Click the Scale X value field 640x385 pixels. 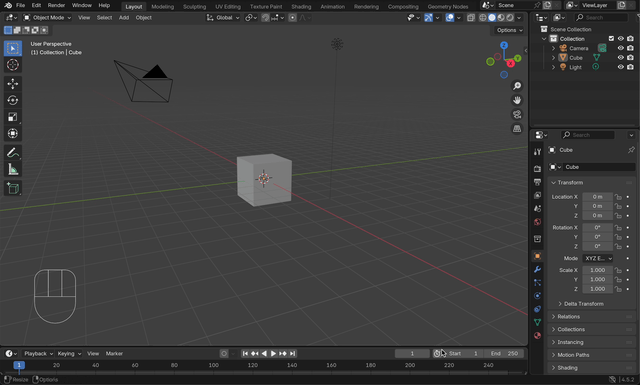[598, 270]
